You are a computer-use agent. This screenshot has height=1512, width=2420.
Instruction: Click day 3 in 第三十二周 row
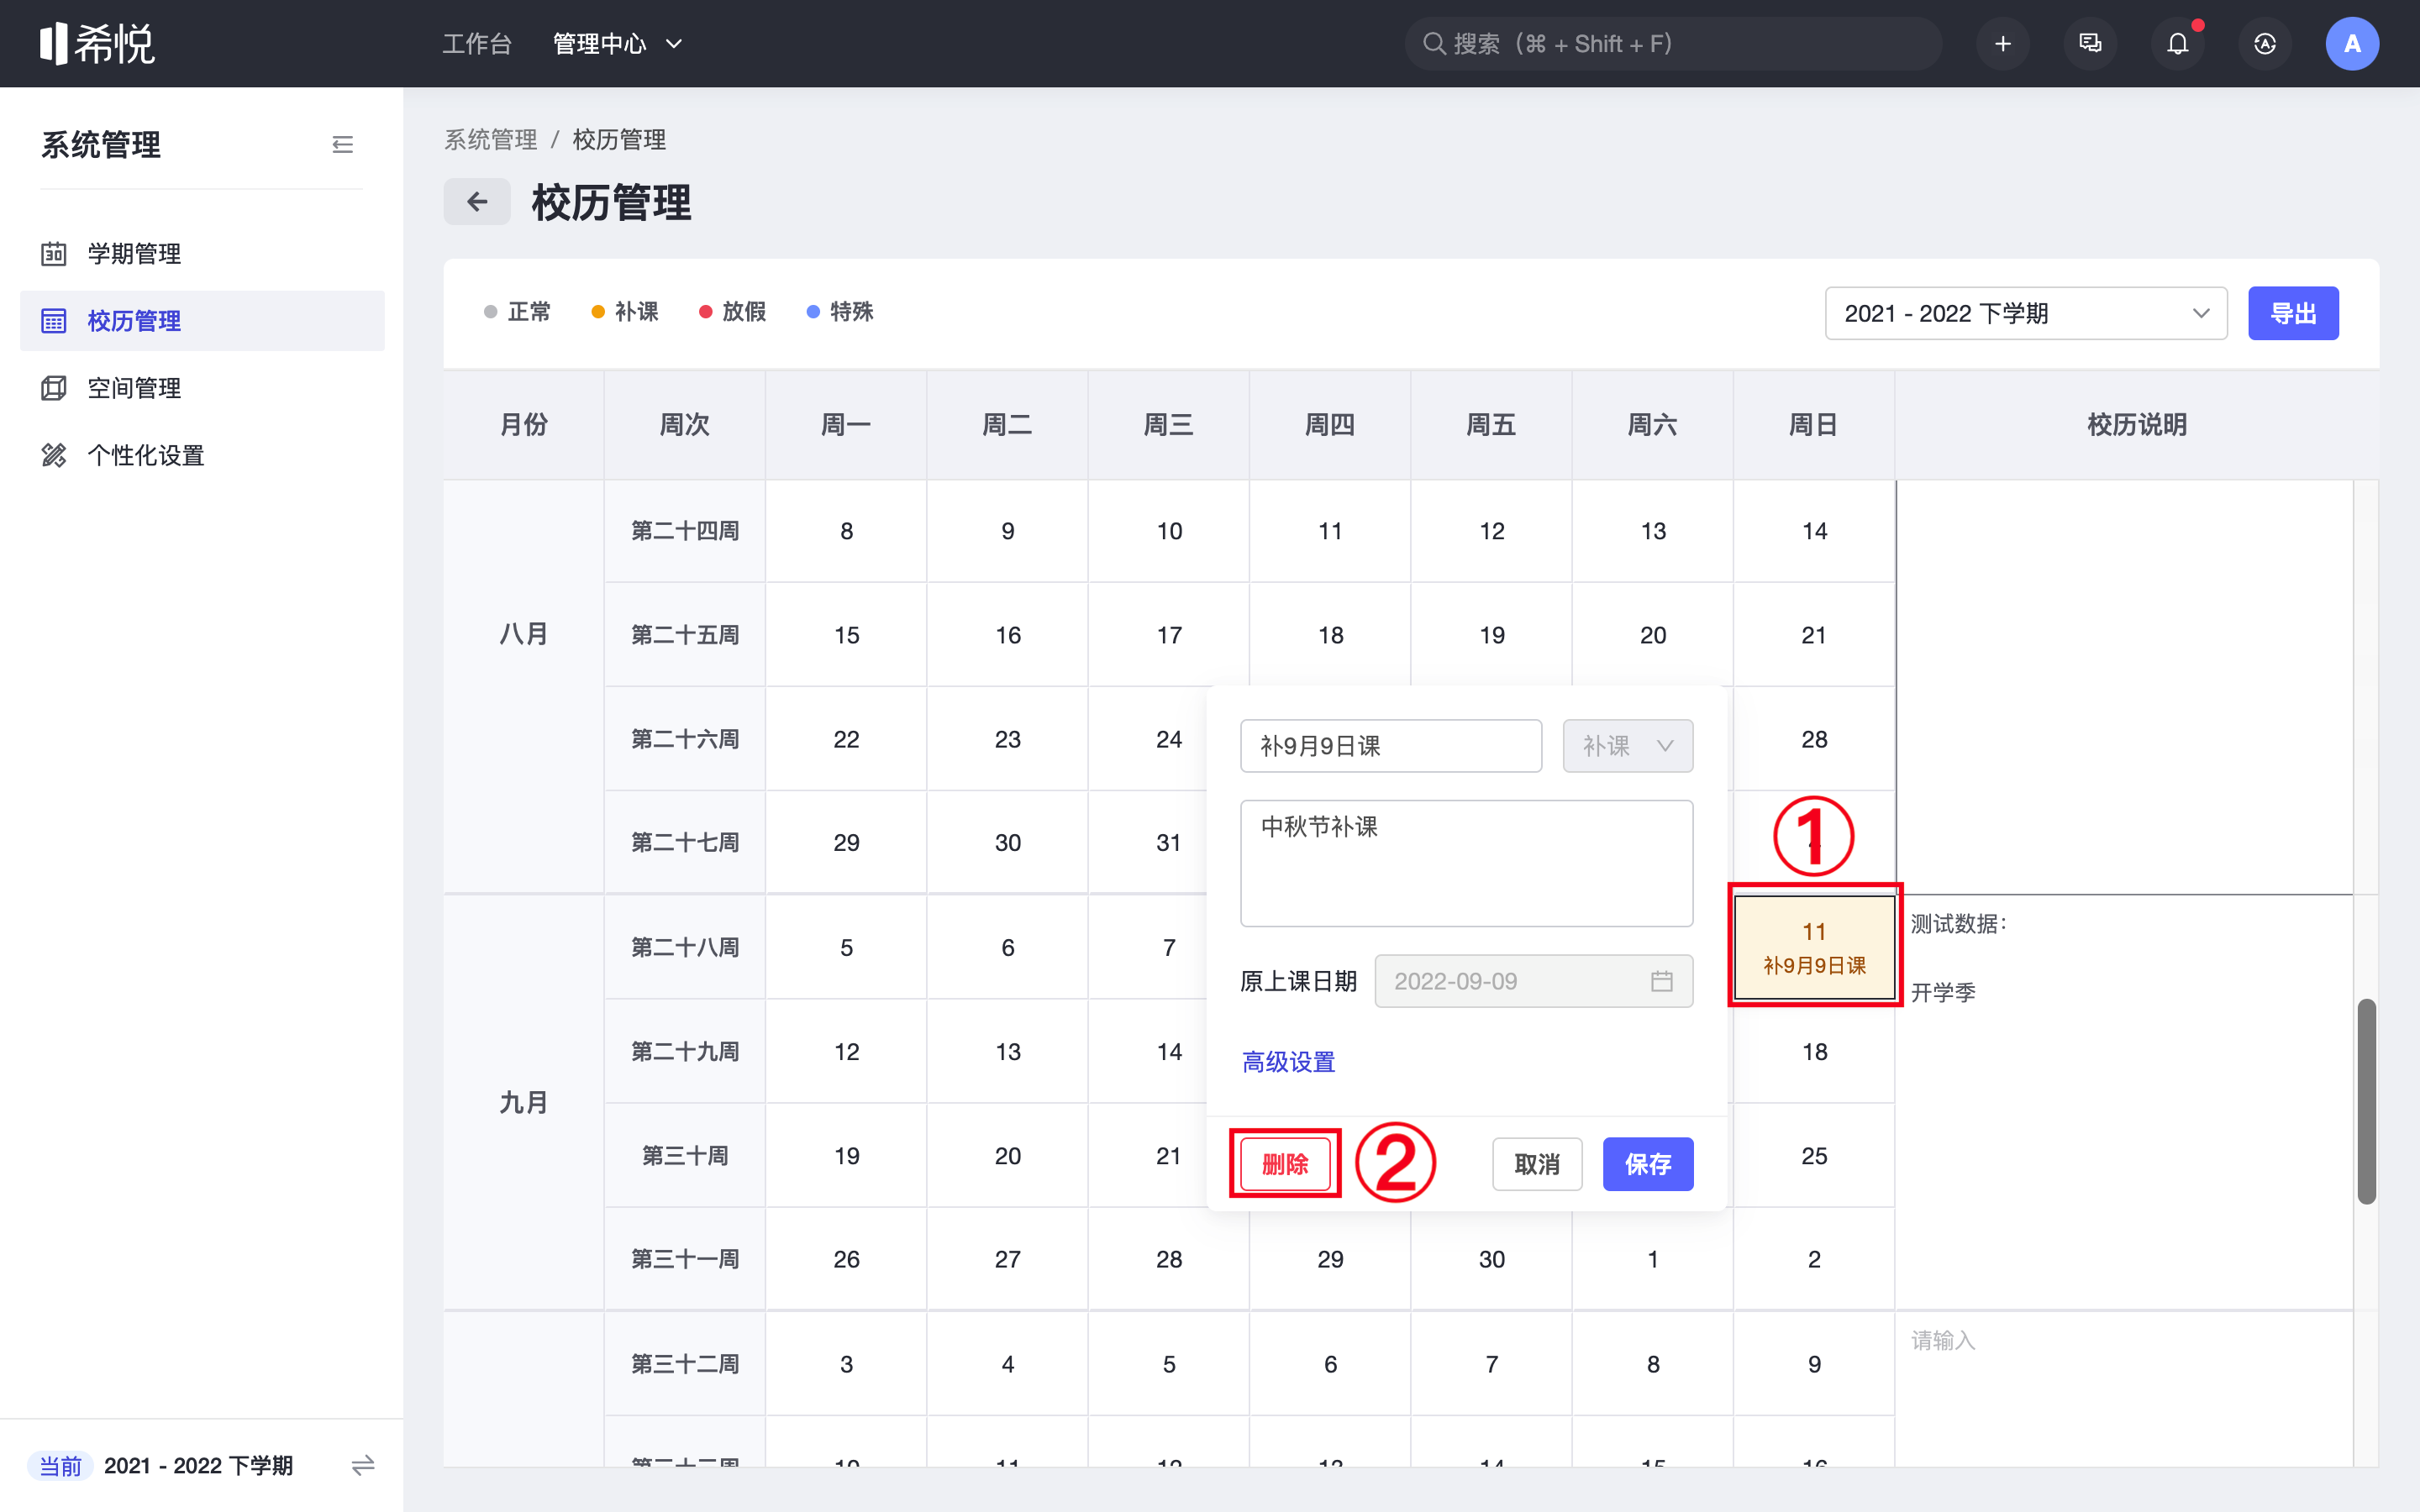click(846, 1364)
